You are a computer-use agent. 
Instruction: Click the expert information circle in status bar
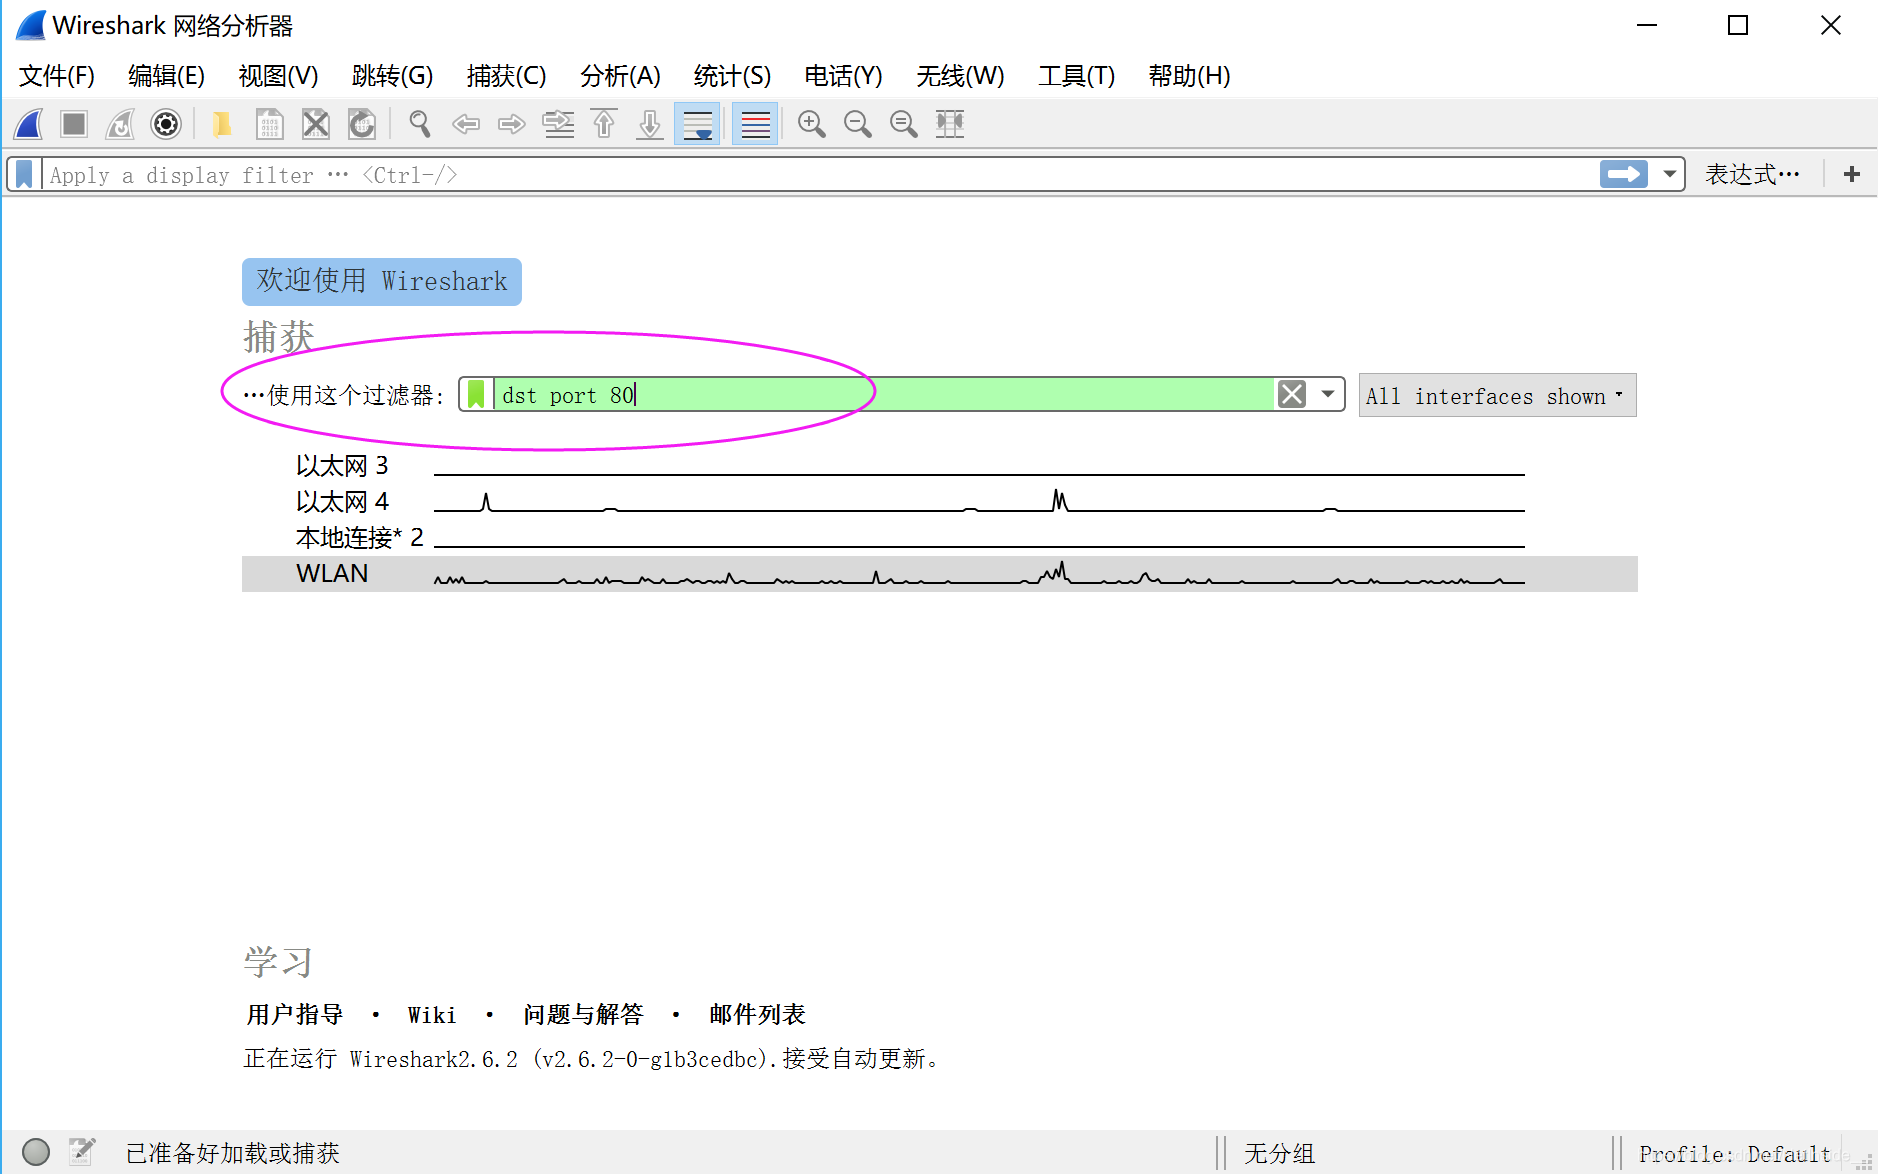[x=36, y=1152]
